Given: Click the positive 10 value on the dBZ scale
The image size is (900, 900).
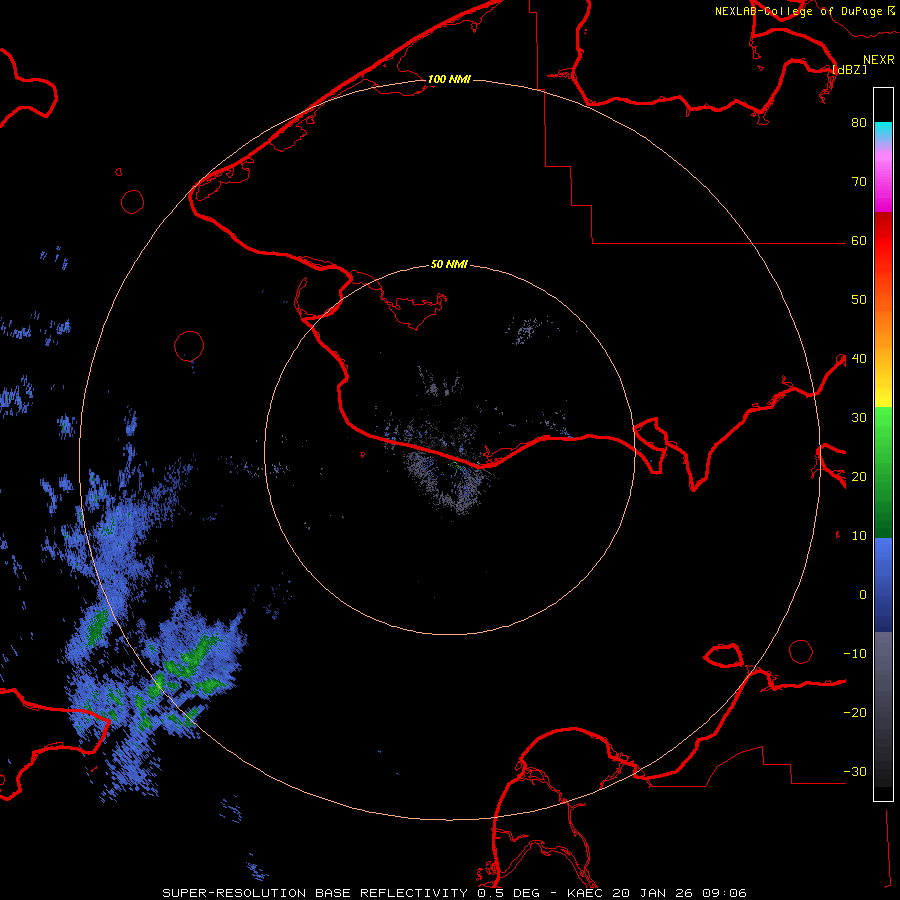Looking at the screenshot, I should pos(859,536).
